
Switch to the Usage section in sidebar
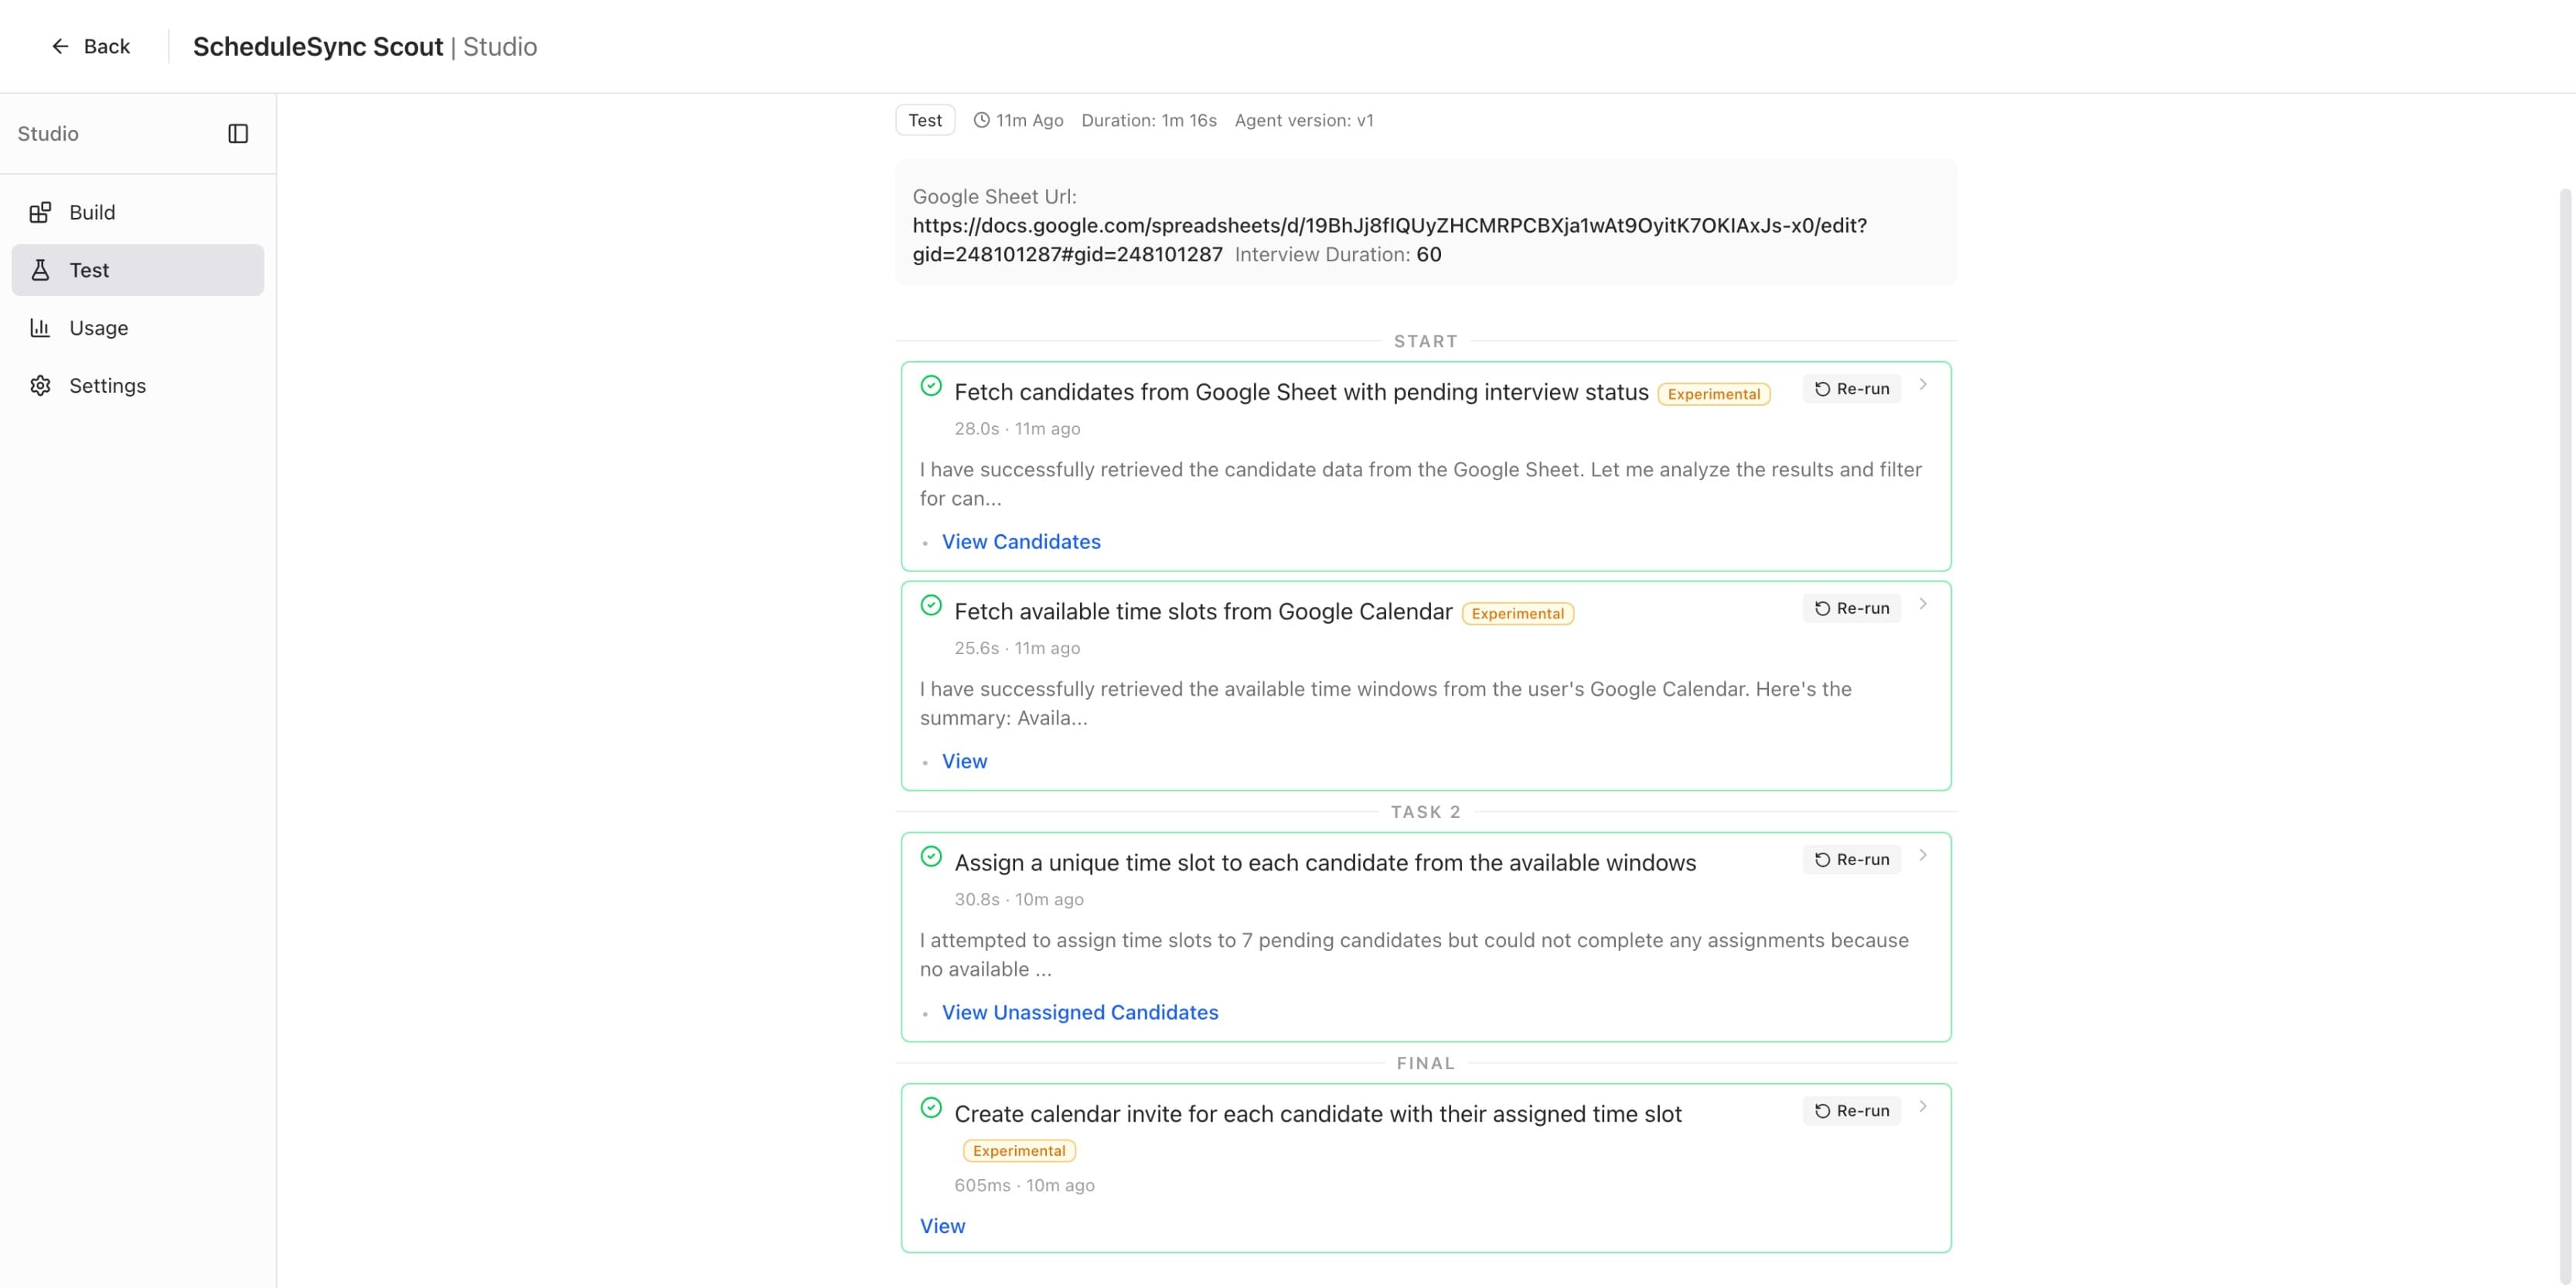[x=98, y=327]
